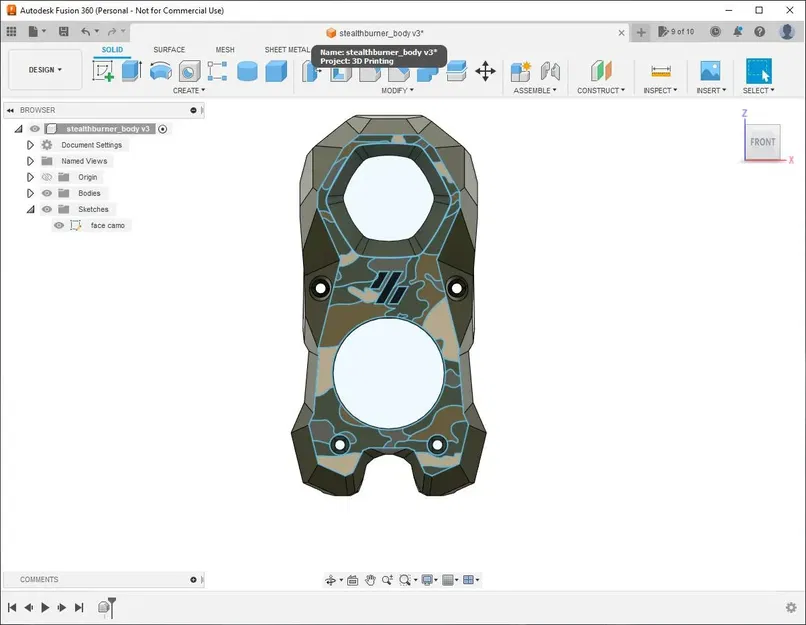
Task: Expand the Bodies folder node
Action: [x=30, y=193]
